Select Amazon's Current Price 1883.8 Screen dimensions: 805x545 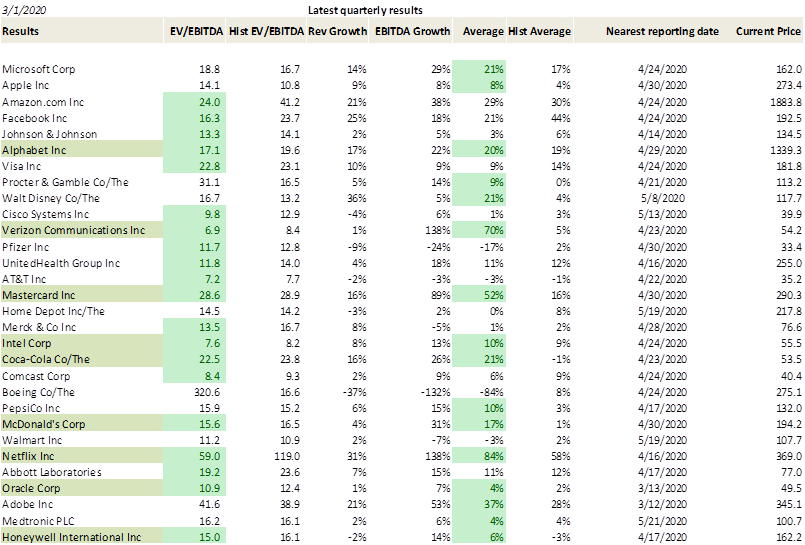coord(785,102)
